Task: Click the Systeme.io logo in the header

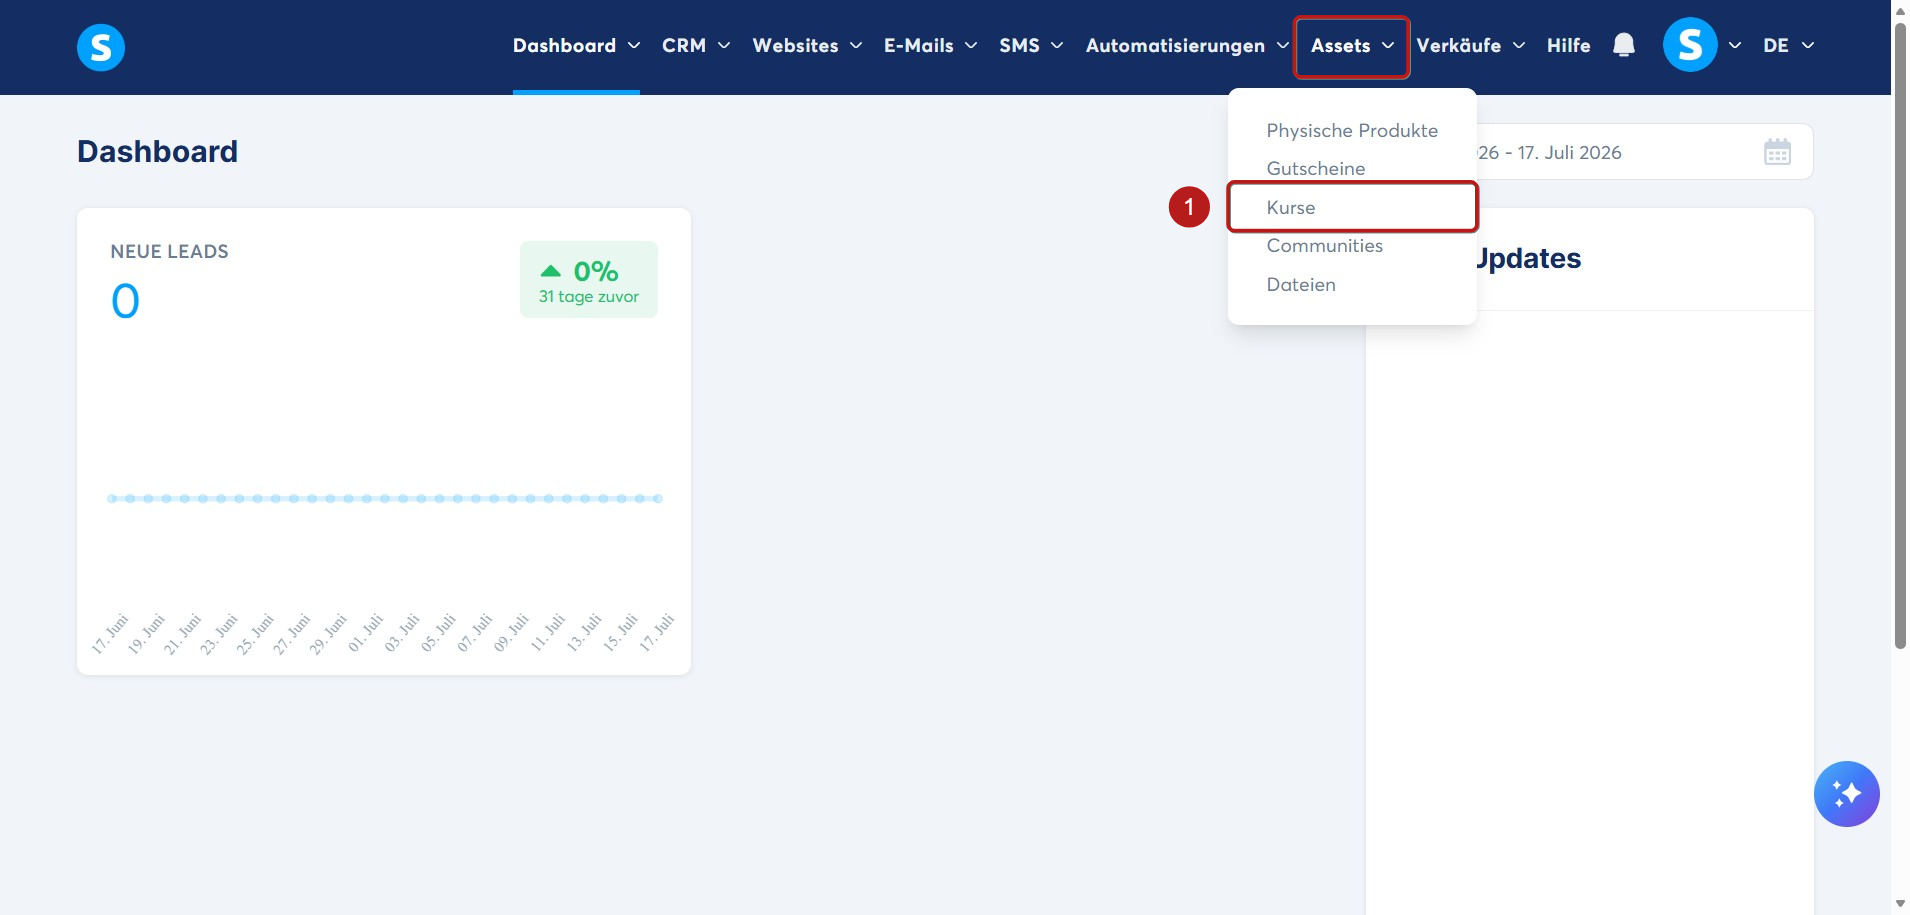Action: pos(101,47)
